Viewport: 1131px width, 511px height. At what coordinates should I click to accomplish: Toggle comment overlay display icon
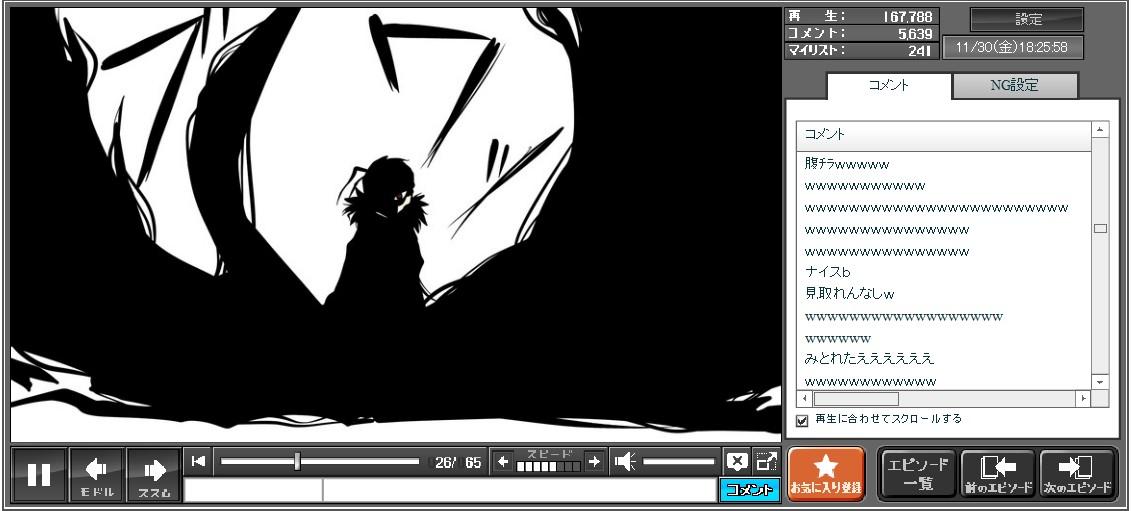737,461
